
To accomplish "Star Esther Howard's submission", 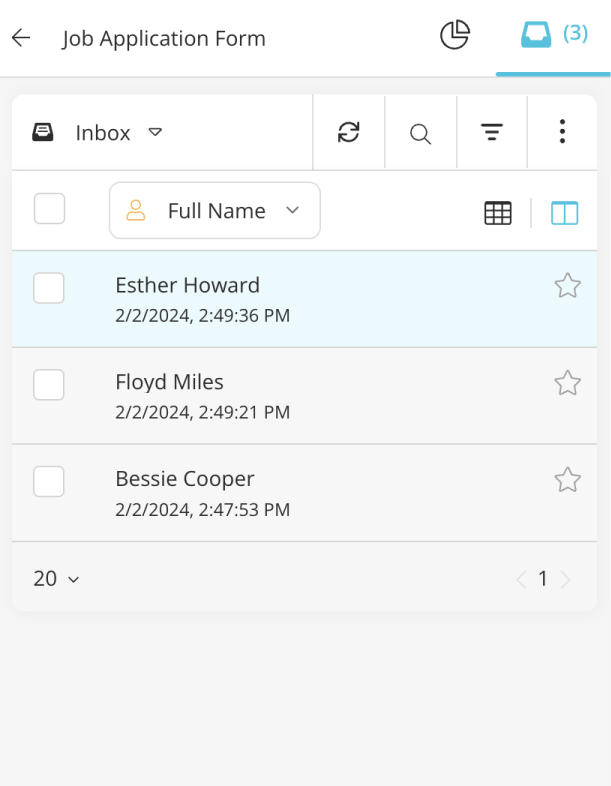I will [x=567, y=286].
